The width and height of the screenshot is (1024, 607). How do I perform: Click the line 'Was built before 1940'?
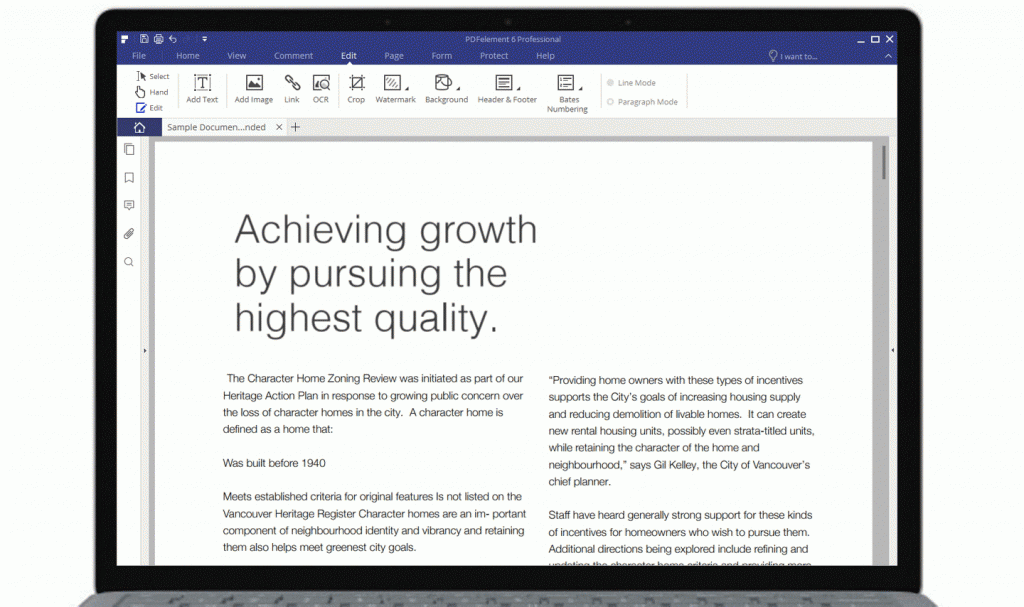[274, 463]
